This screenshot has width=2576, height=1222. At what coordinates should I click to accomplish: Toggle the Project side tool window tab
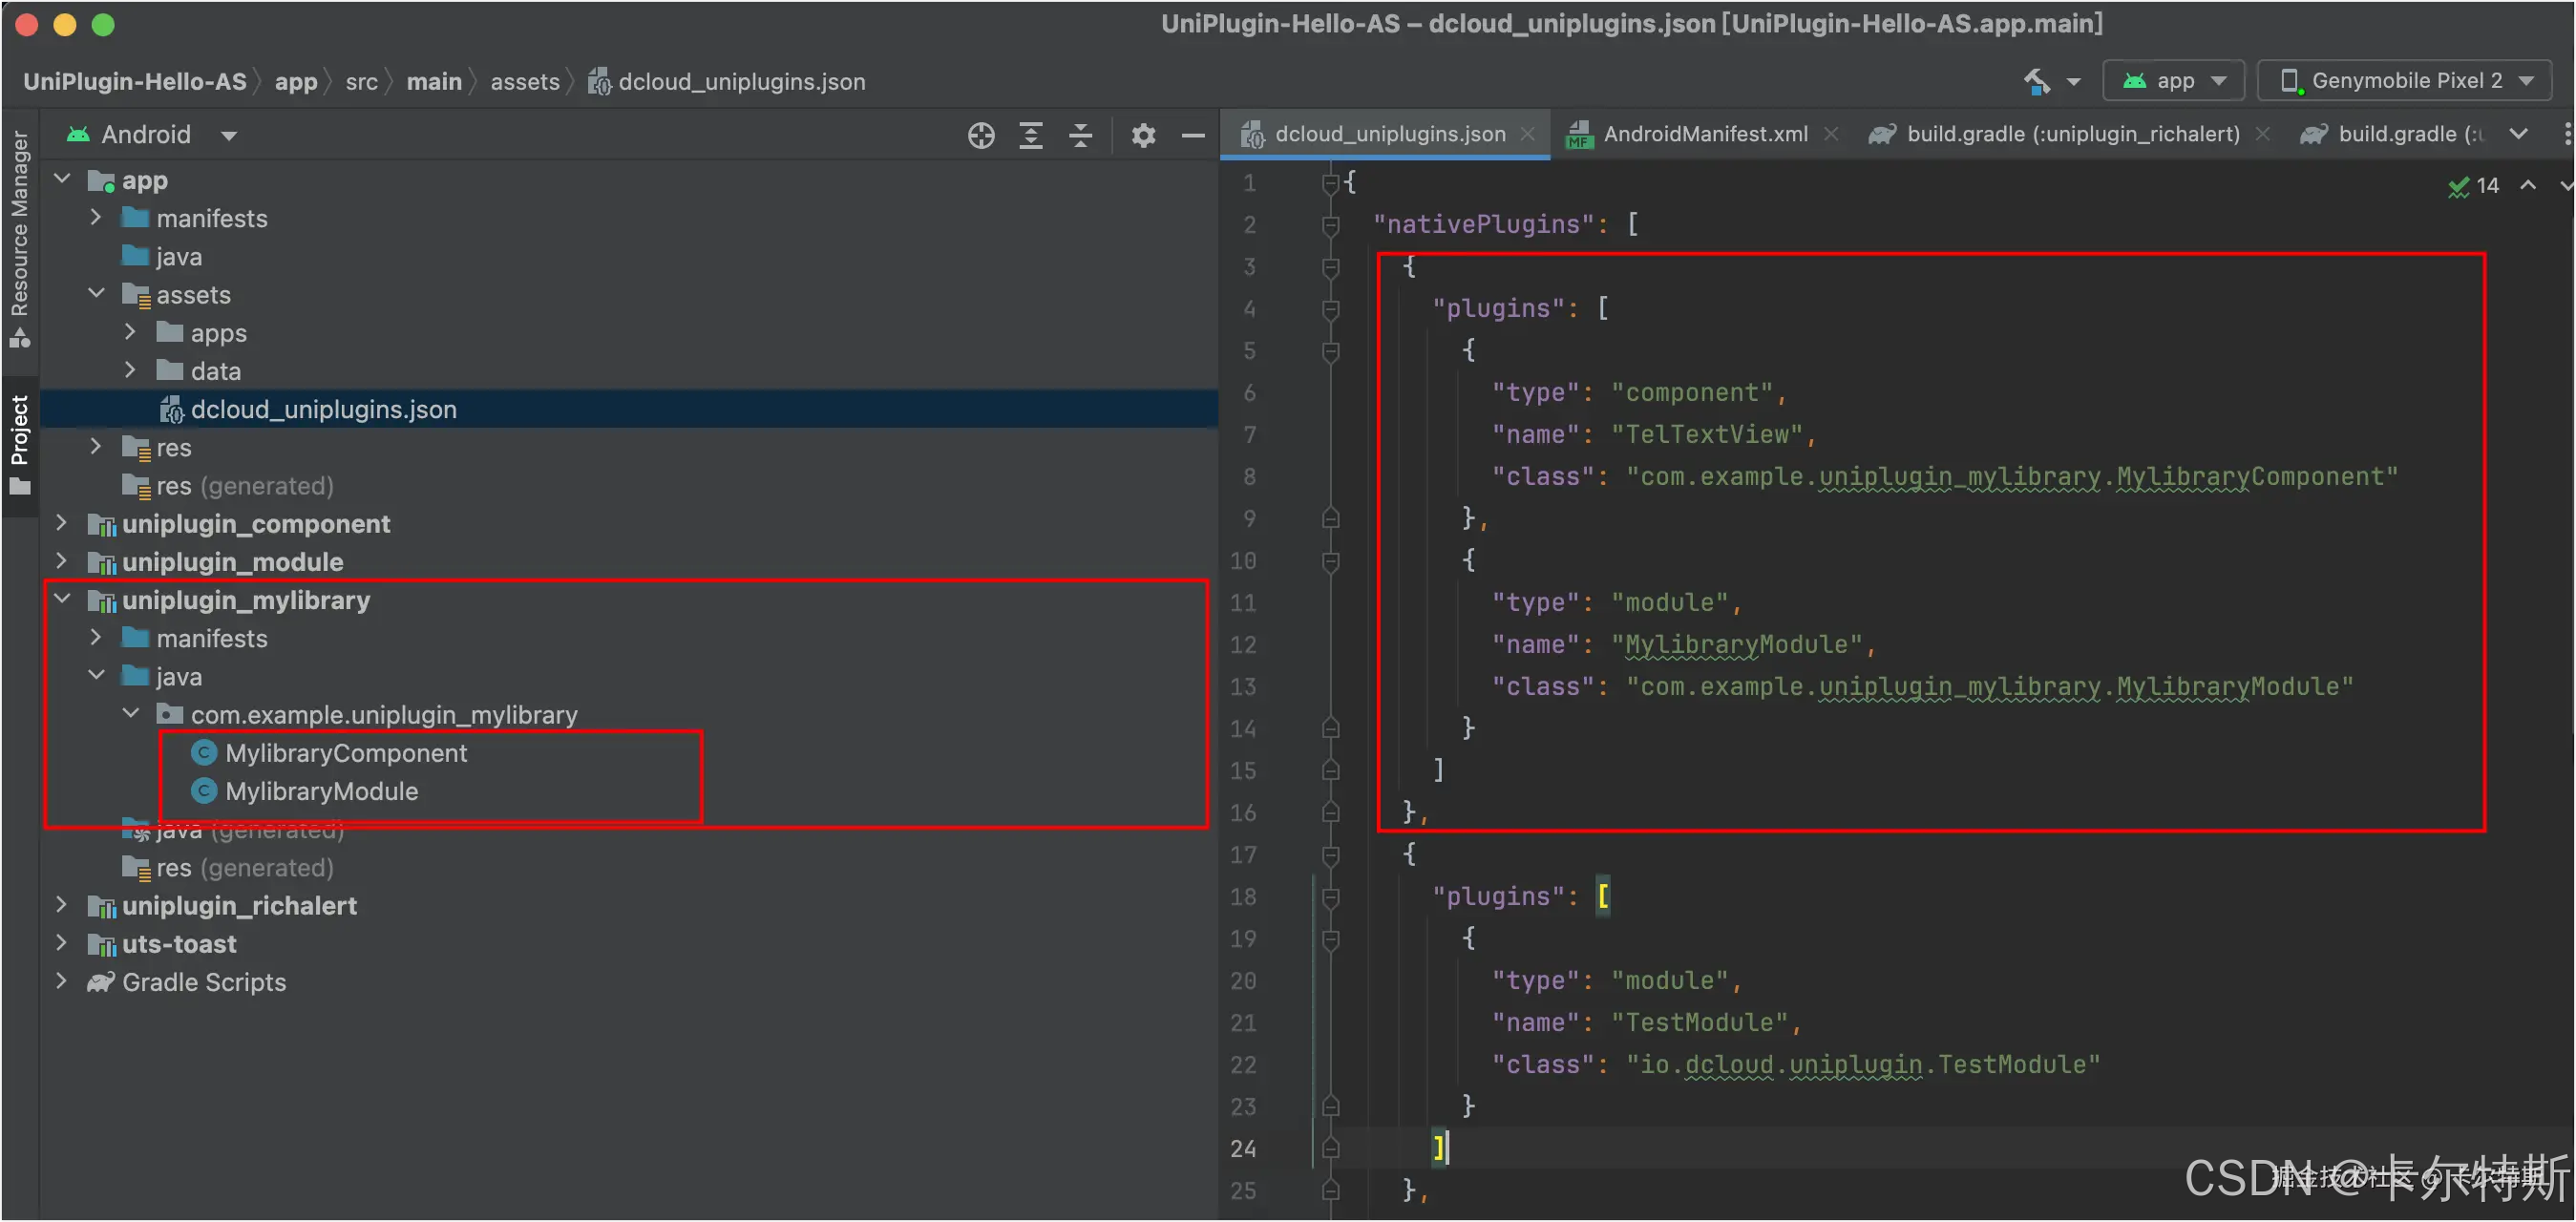click(19, 445)
